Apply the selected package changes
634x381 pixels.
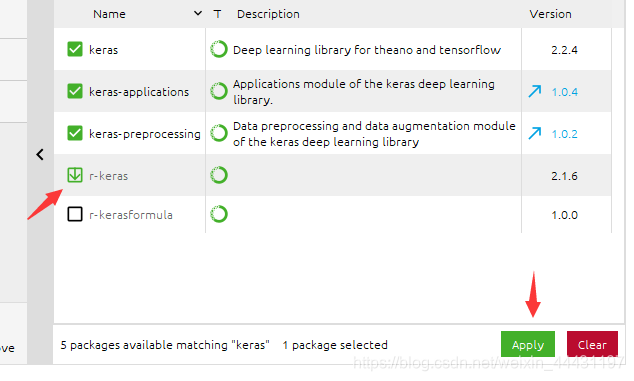click(528, 344)
